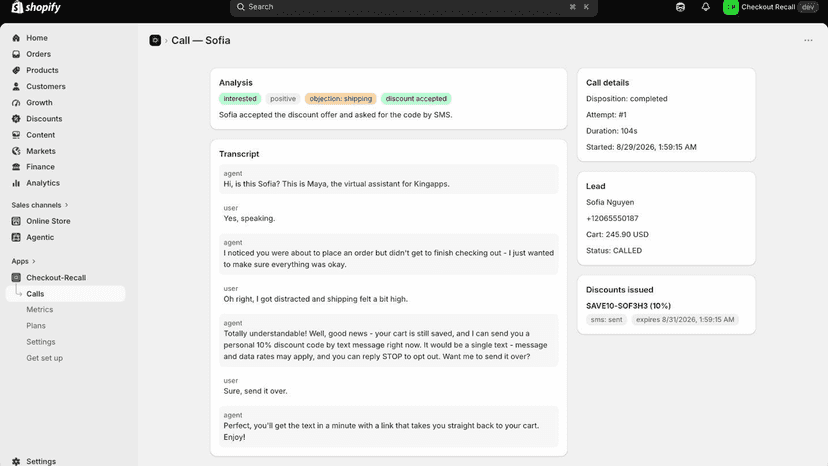Click discount code SAVE10-SOF3H3 (10%)

(628, 306)
